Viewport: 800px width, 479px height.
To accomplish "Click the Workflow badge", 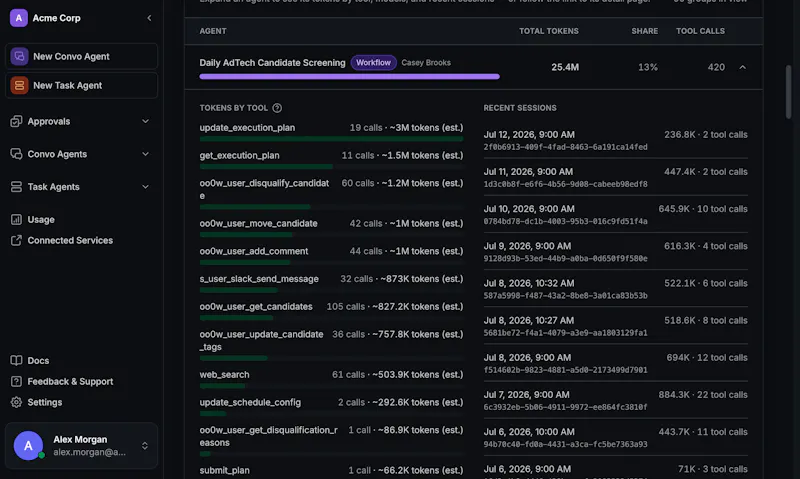I will 373,63.
